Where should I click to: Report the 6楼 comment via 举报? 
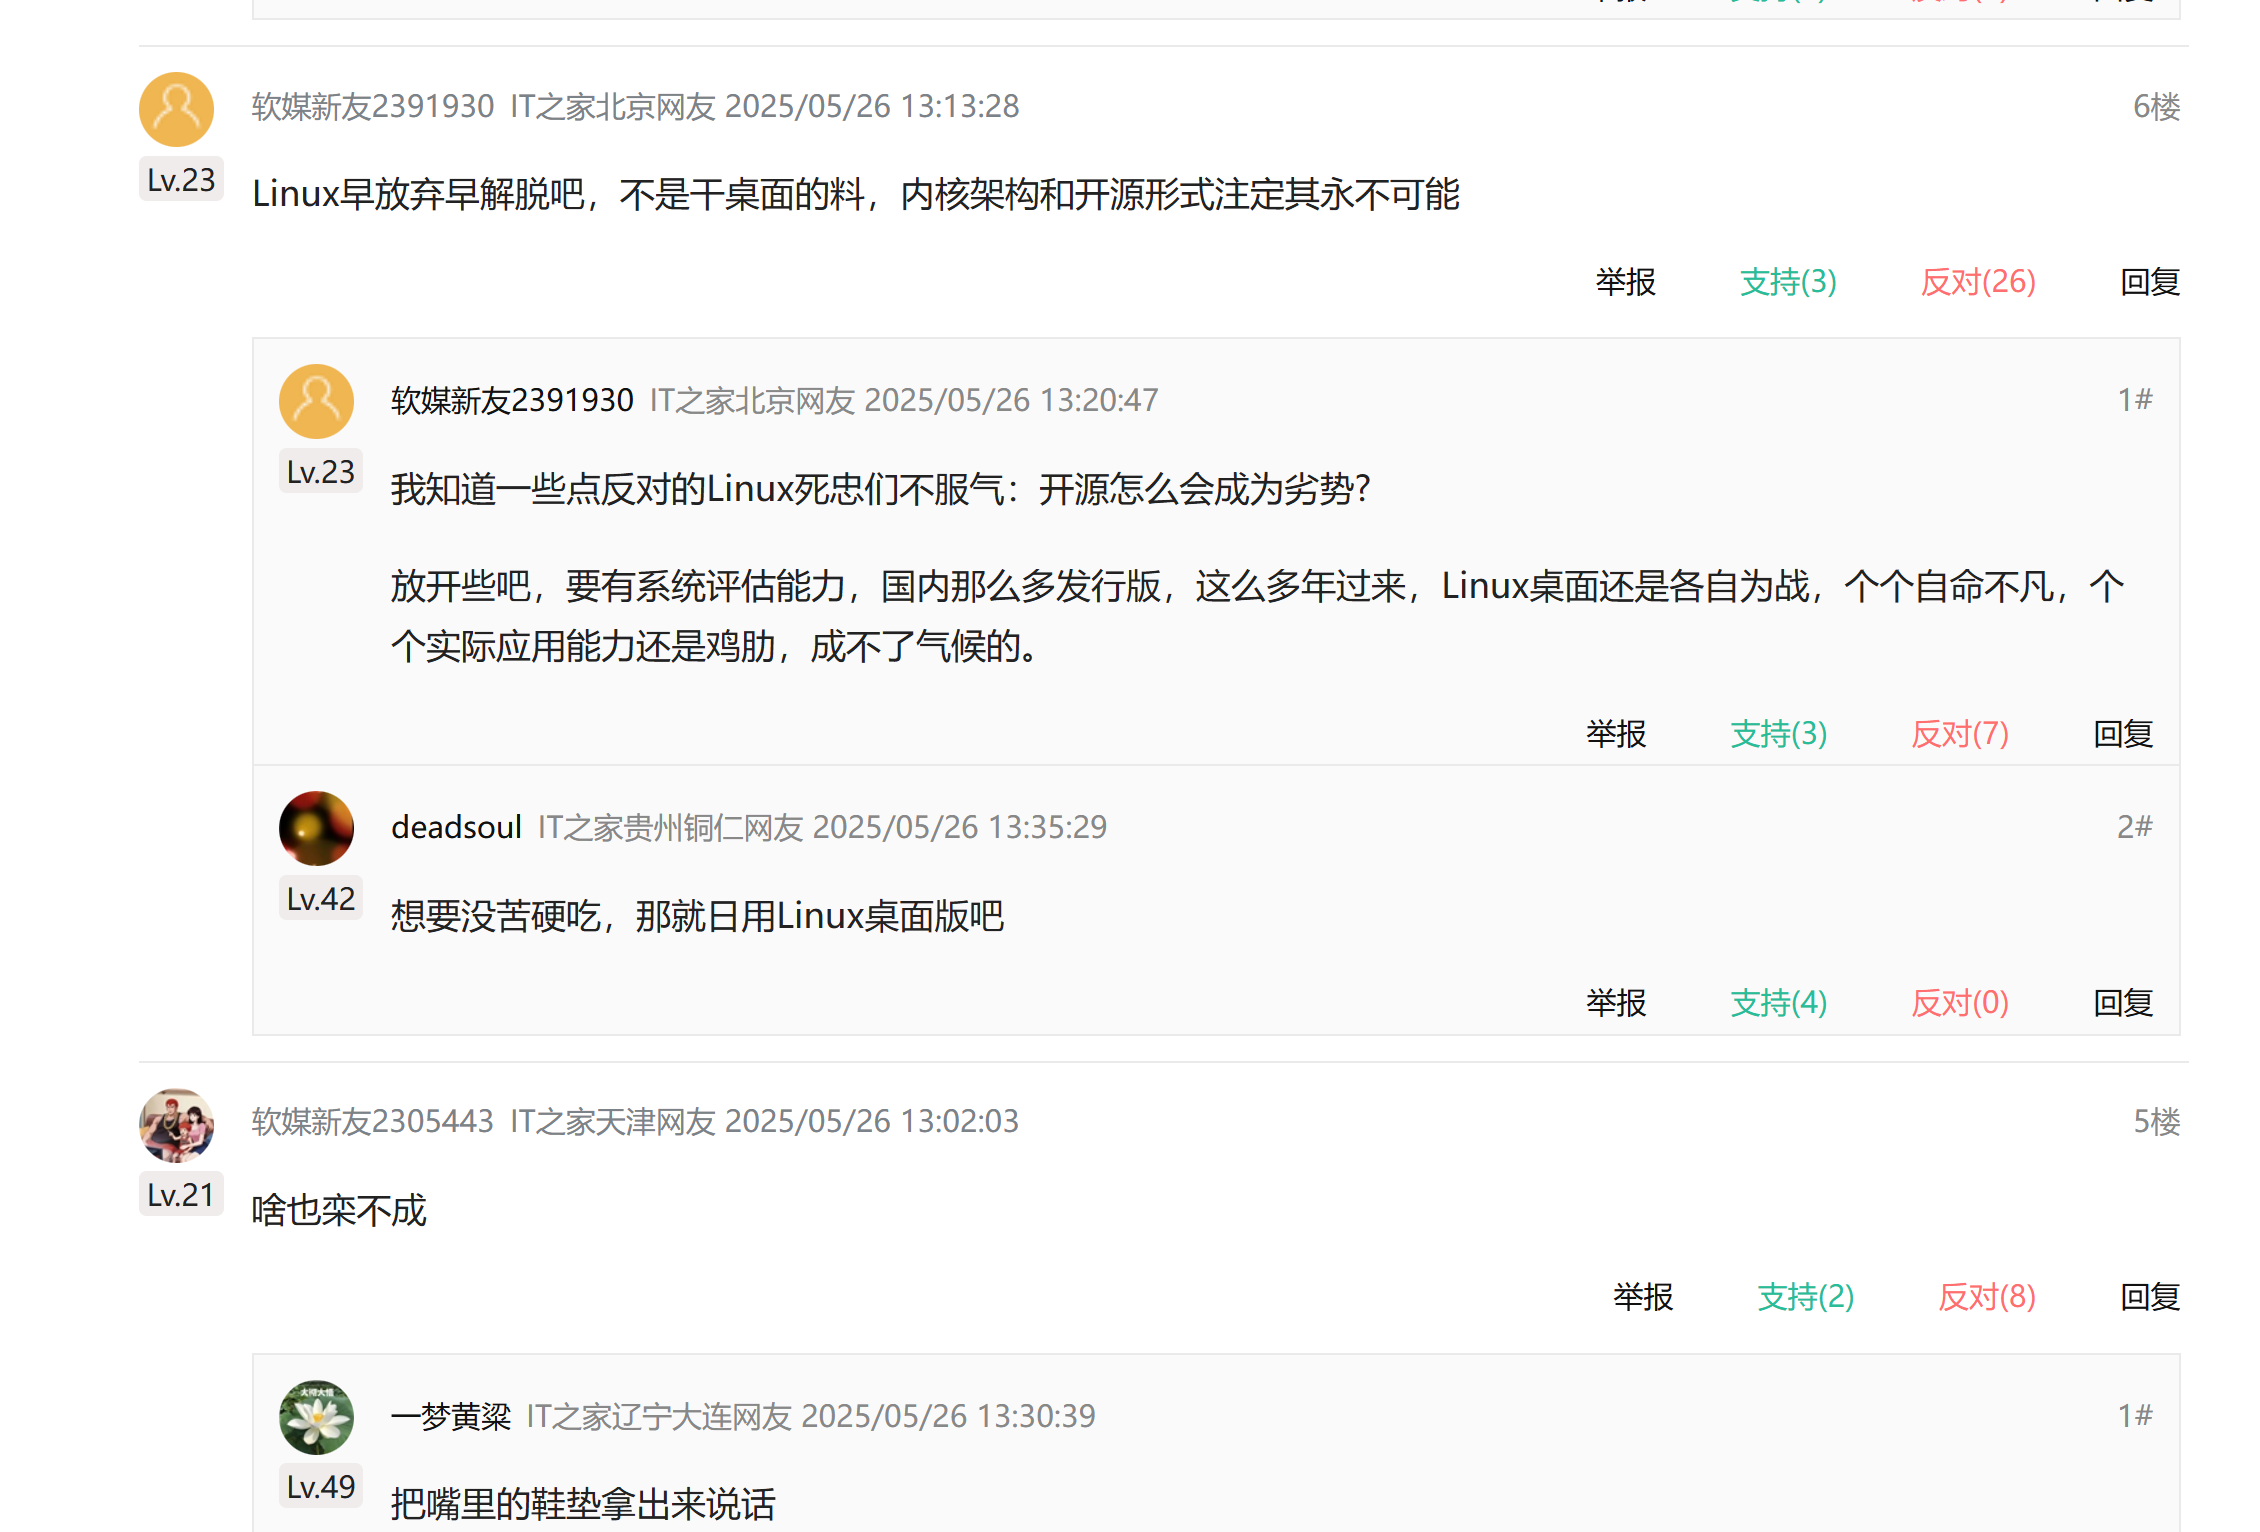point(1625,282)
